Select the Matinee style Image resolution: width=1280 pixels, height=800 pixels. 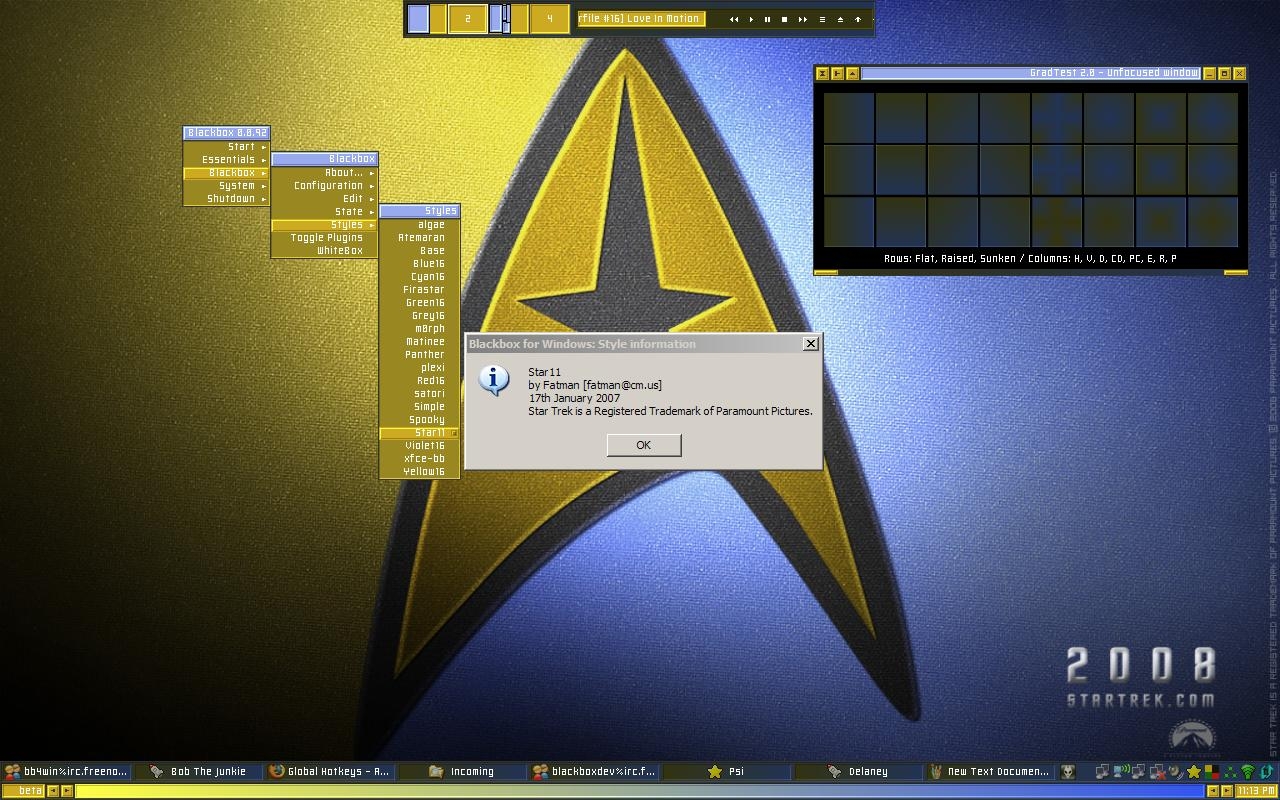tap(419, 342)
